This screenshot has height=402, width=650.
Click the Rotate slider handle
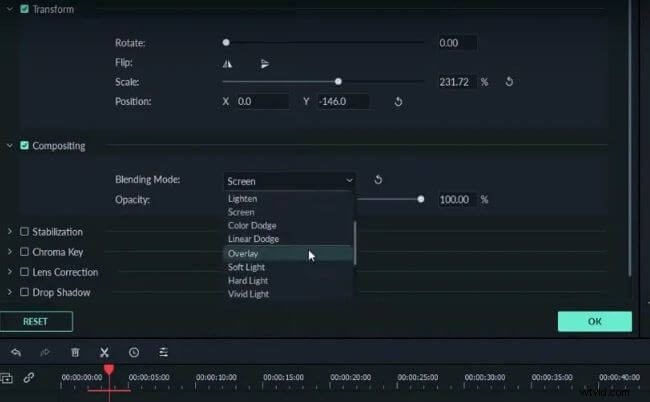[226, 43]
